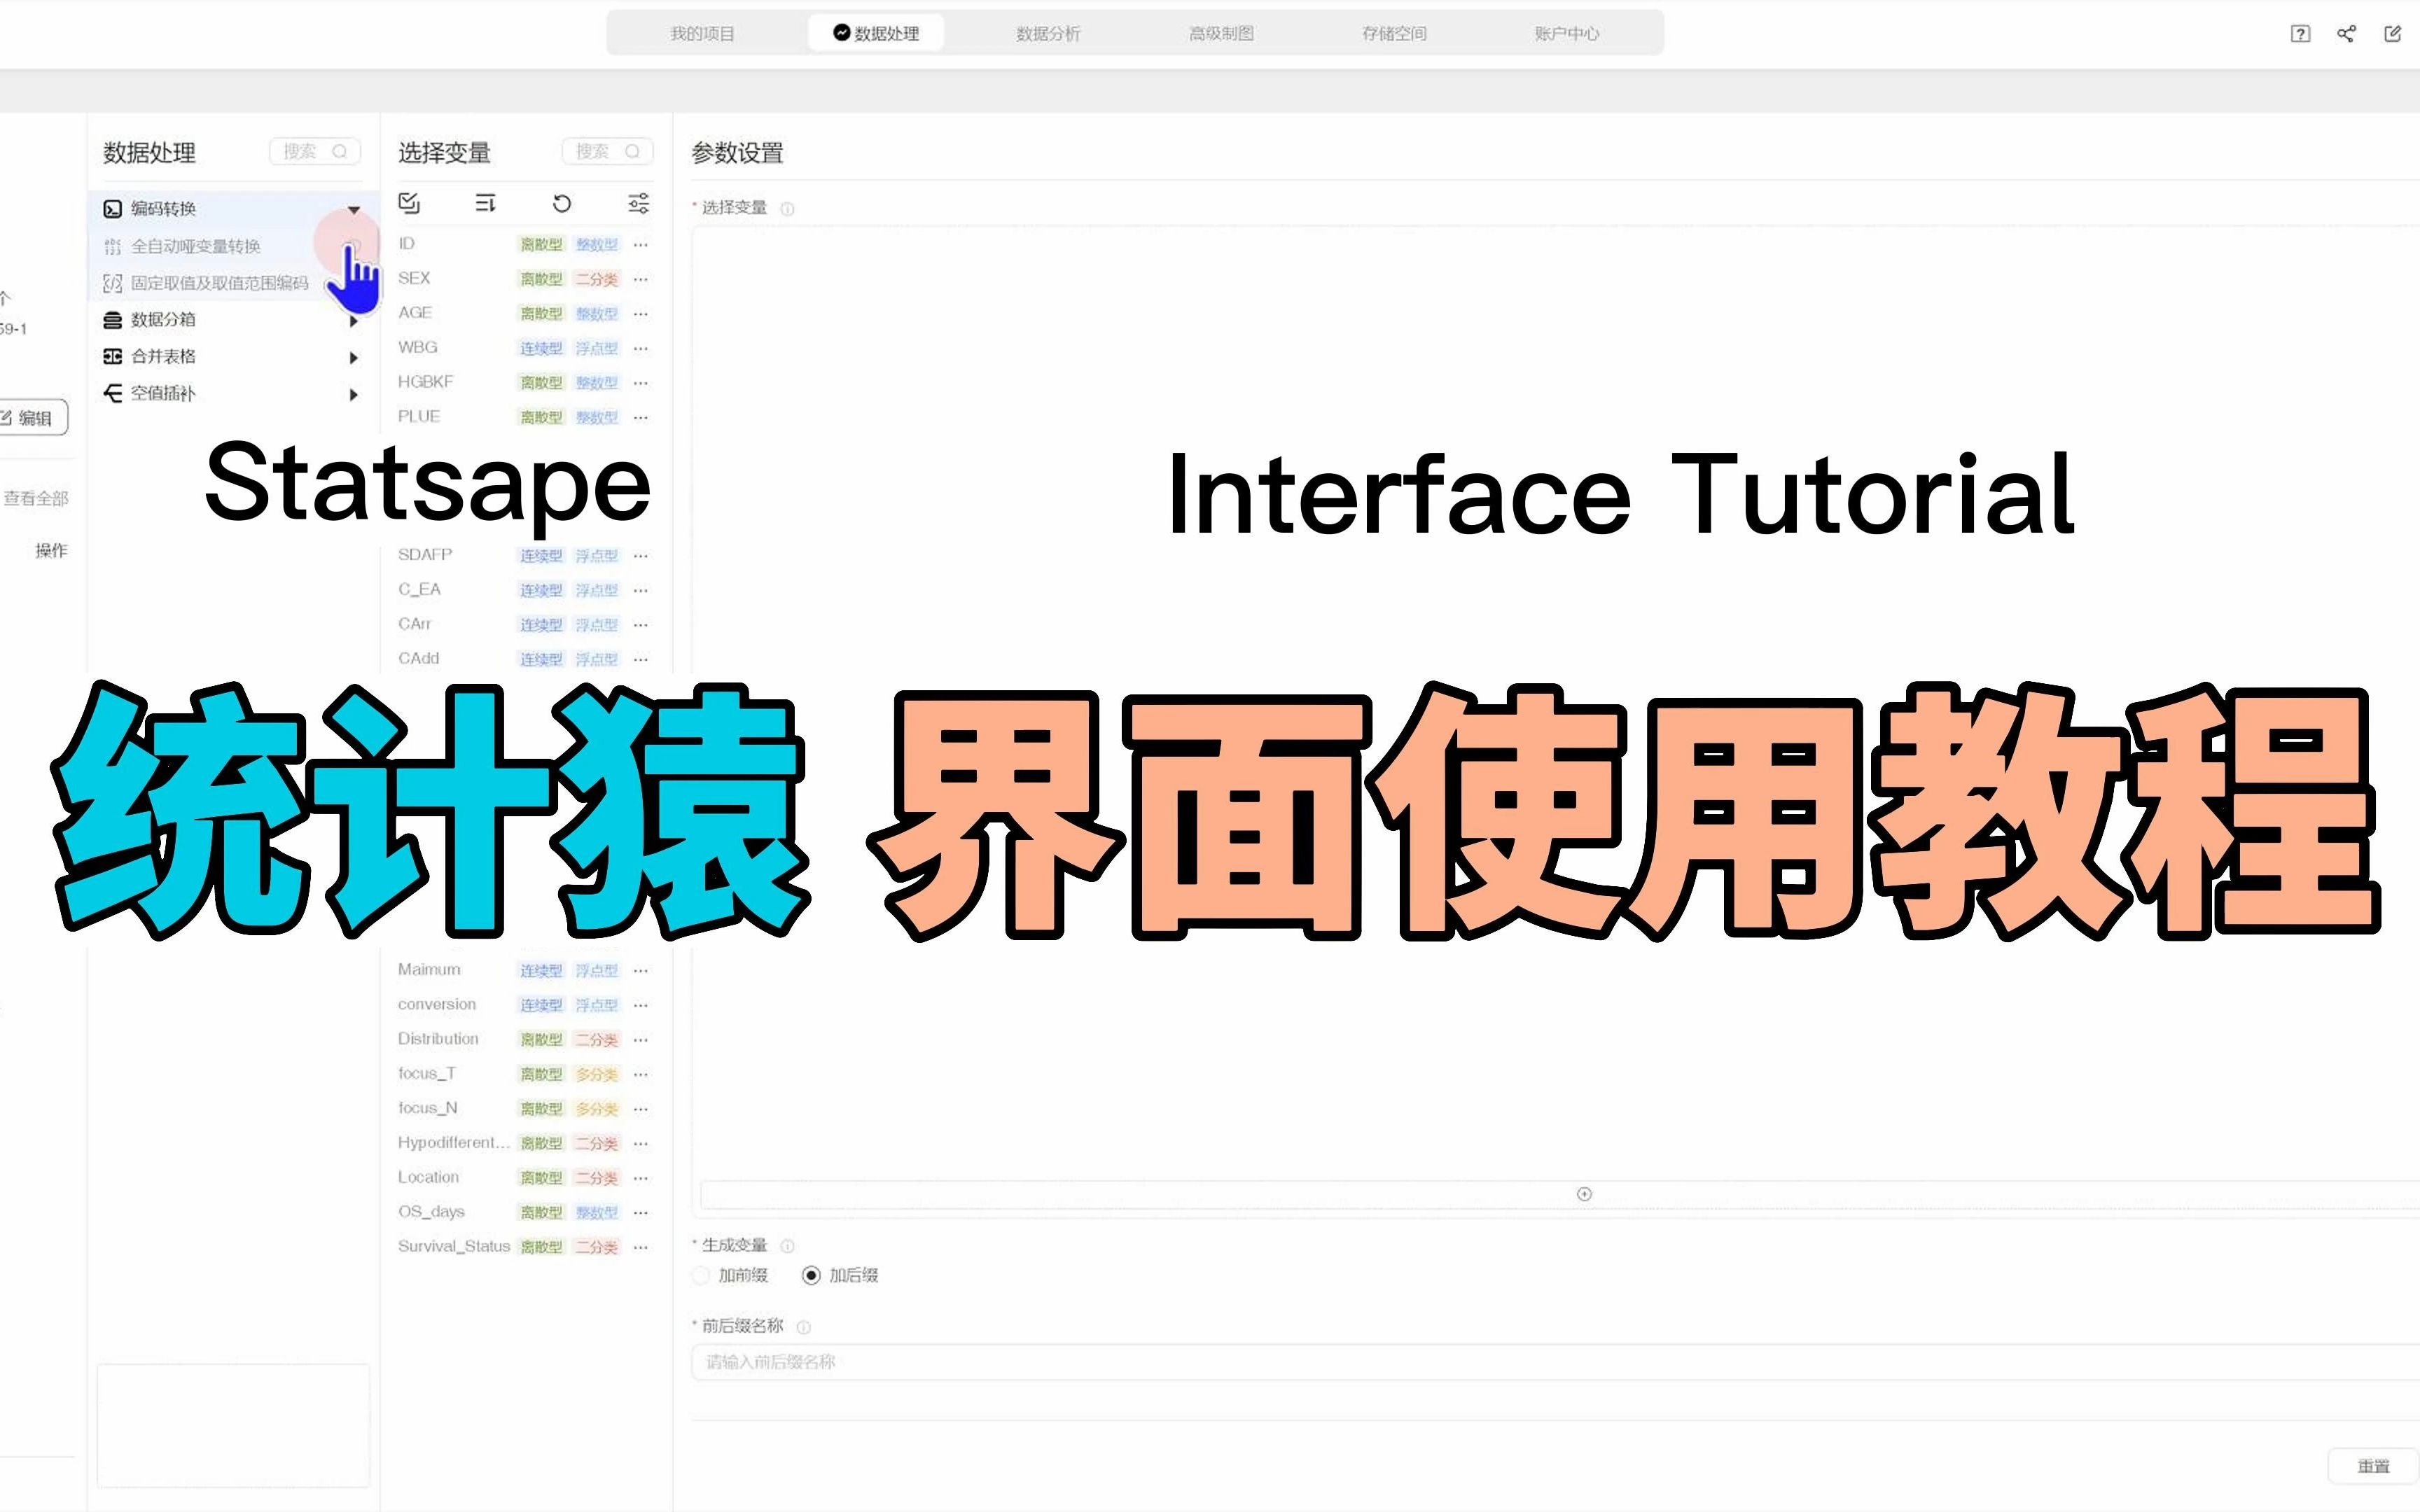Click the refresh variables icon
2420x1512 pixels.
click(562, 203)
